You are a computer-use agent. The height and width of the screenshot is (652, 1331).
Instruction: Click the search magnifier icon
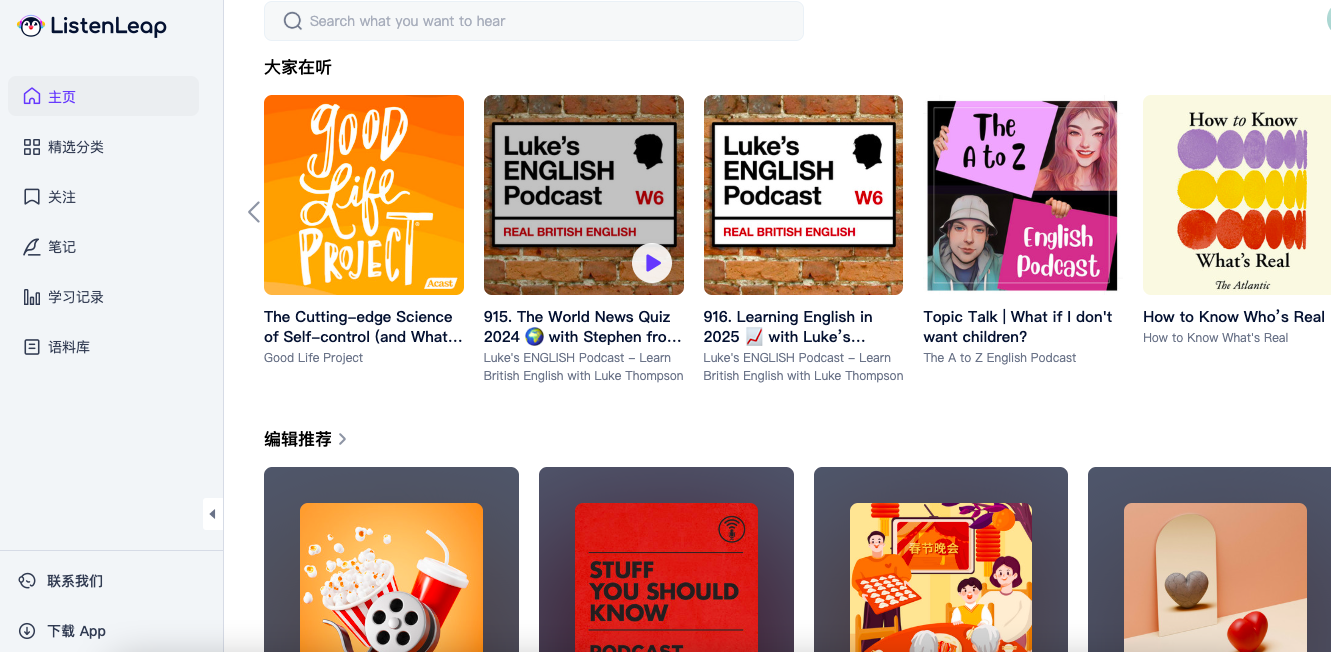pyautogui.click(x=293, y=21)
